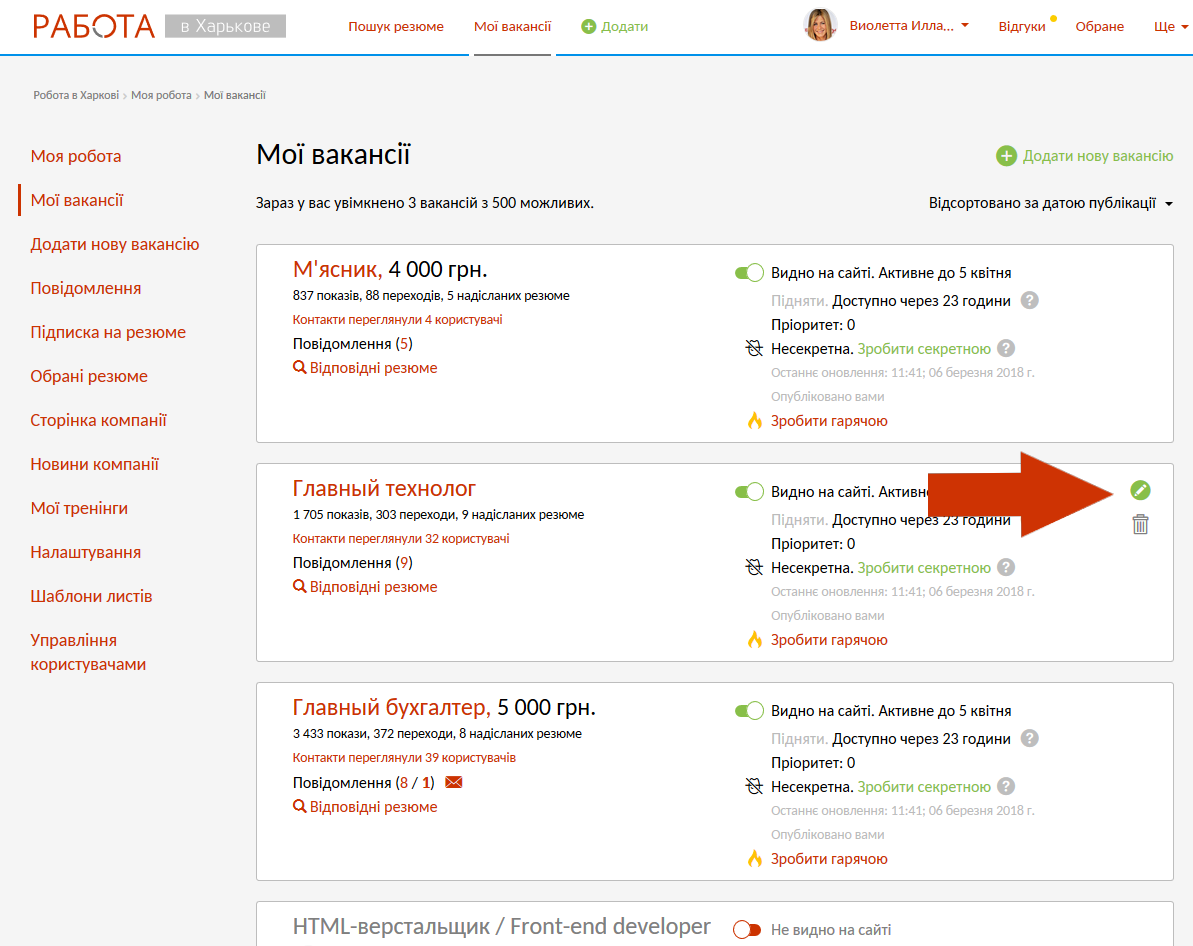Image resolution: width=1193 pixels, height=946 pixels.
Task: Click the flame icon for М'ясник vacancy
Action: tap(755, 421)
